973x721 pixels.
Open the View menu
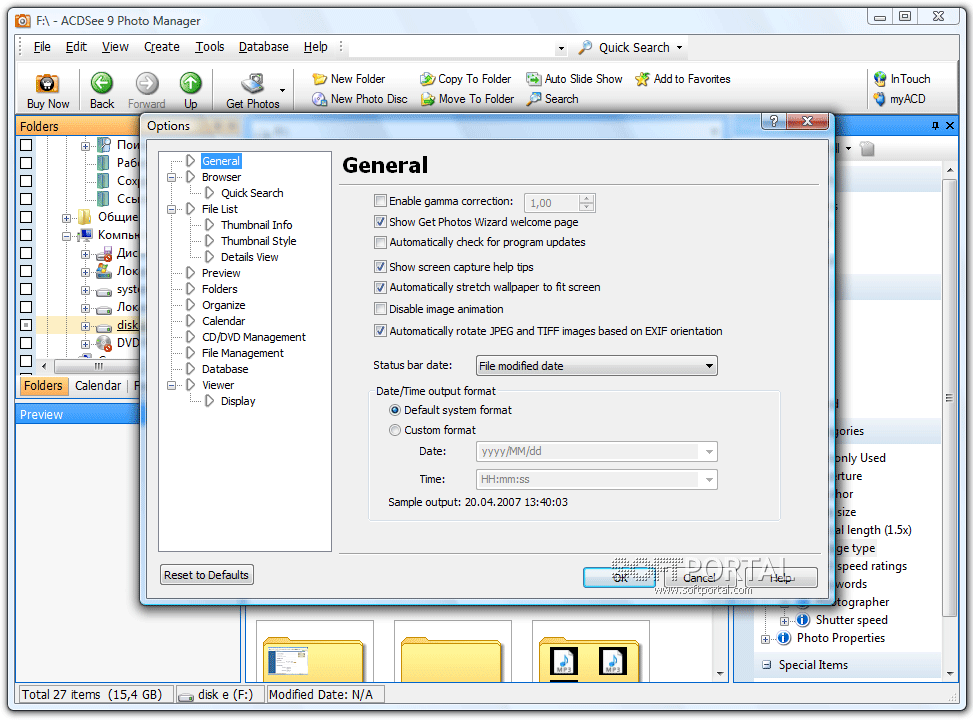(x=115, y=47)
